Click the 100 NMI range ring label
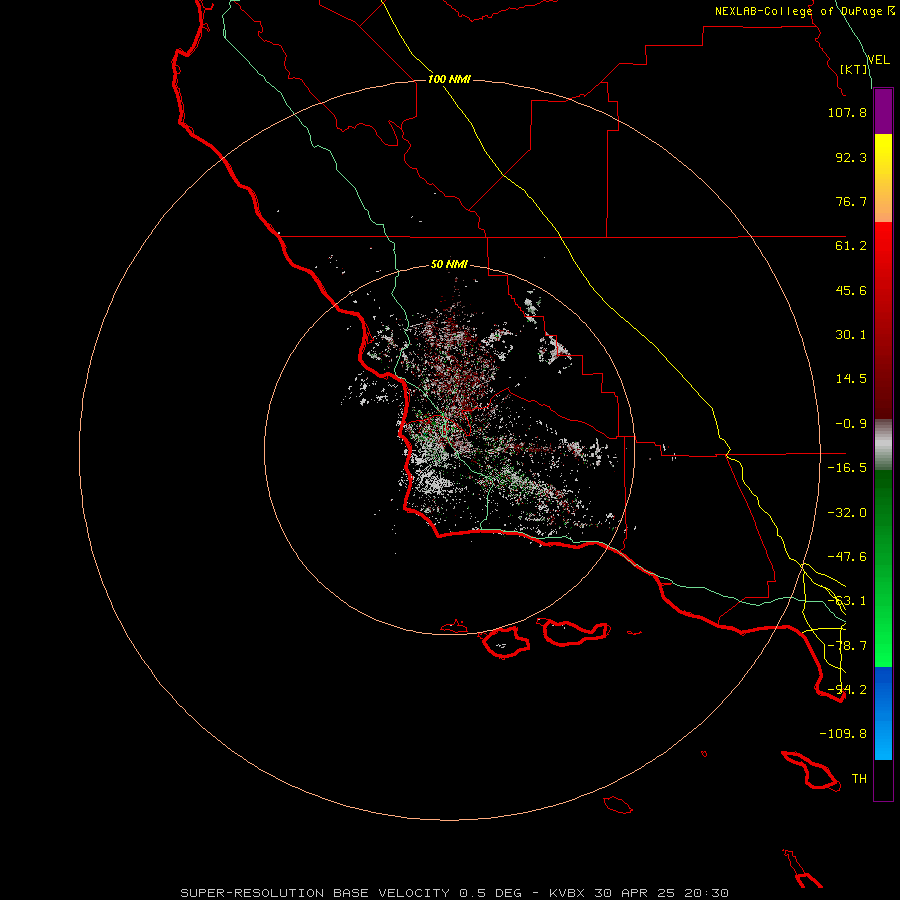 tap(449, 79)
